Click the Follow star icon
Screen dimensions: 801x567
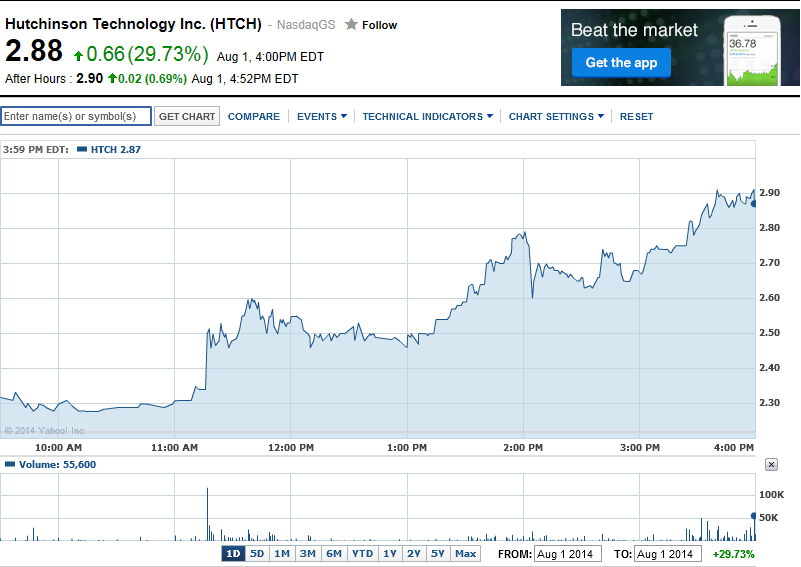351,24
